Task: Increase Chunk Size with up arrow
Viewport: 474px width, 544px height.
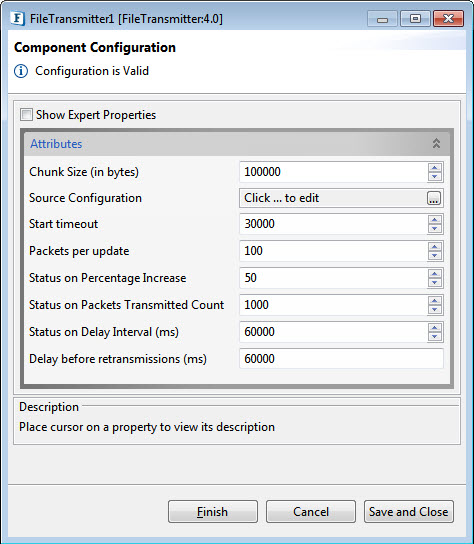Action: (434, 168)
